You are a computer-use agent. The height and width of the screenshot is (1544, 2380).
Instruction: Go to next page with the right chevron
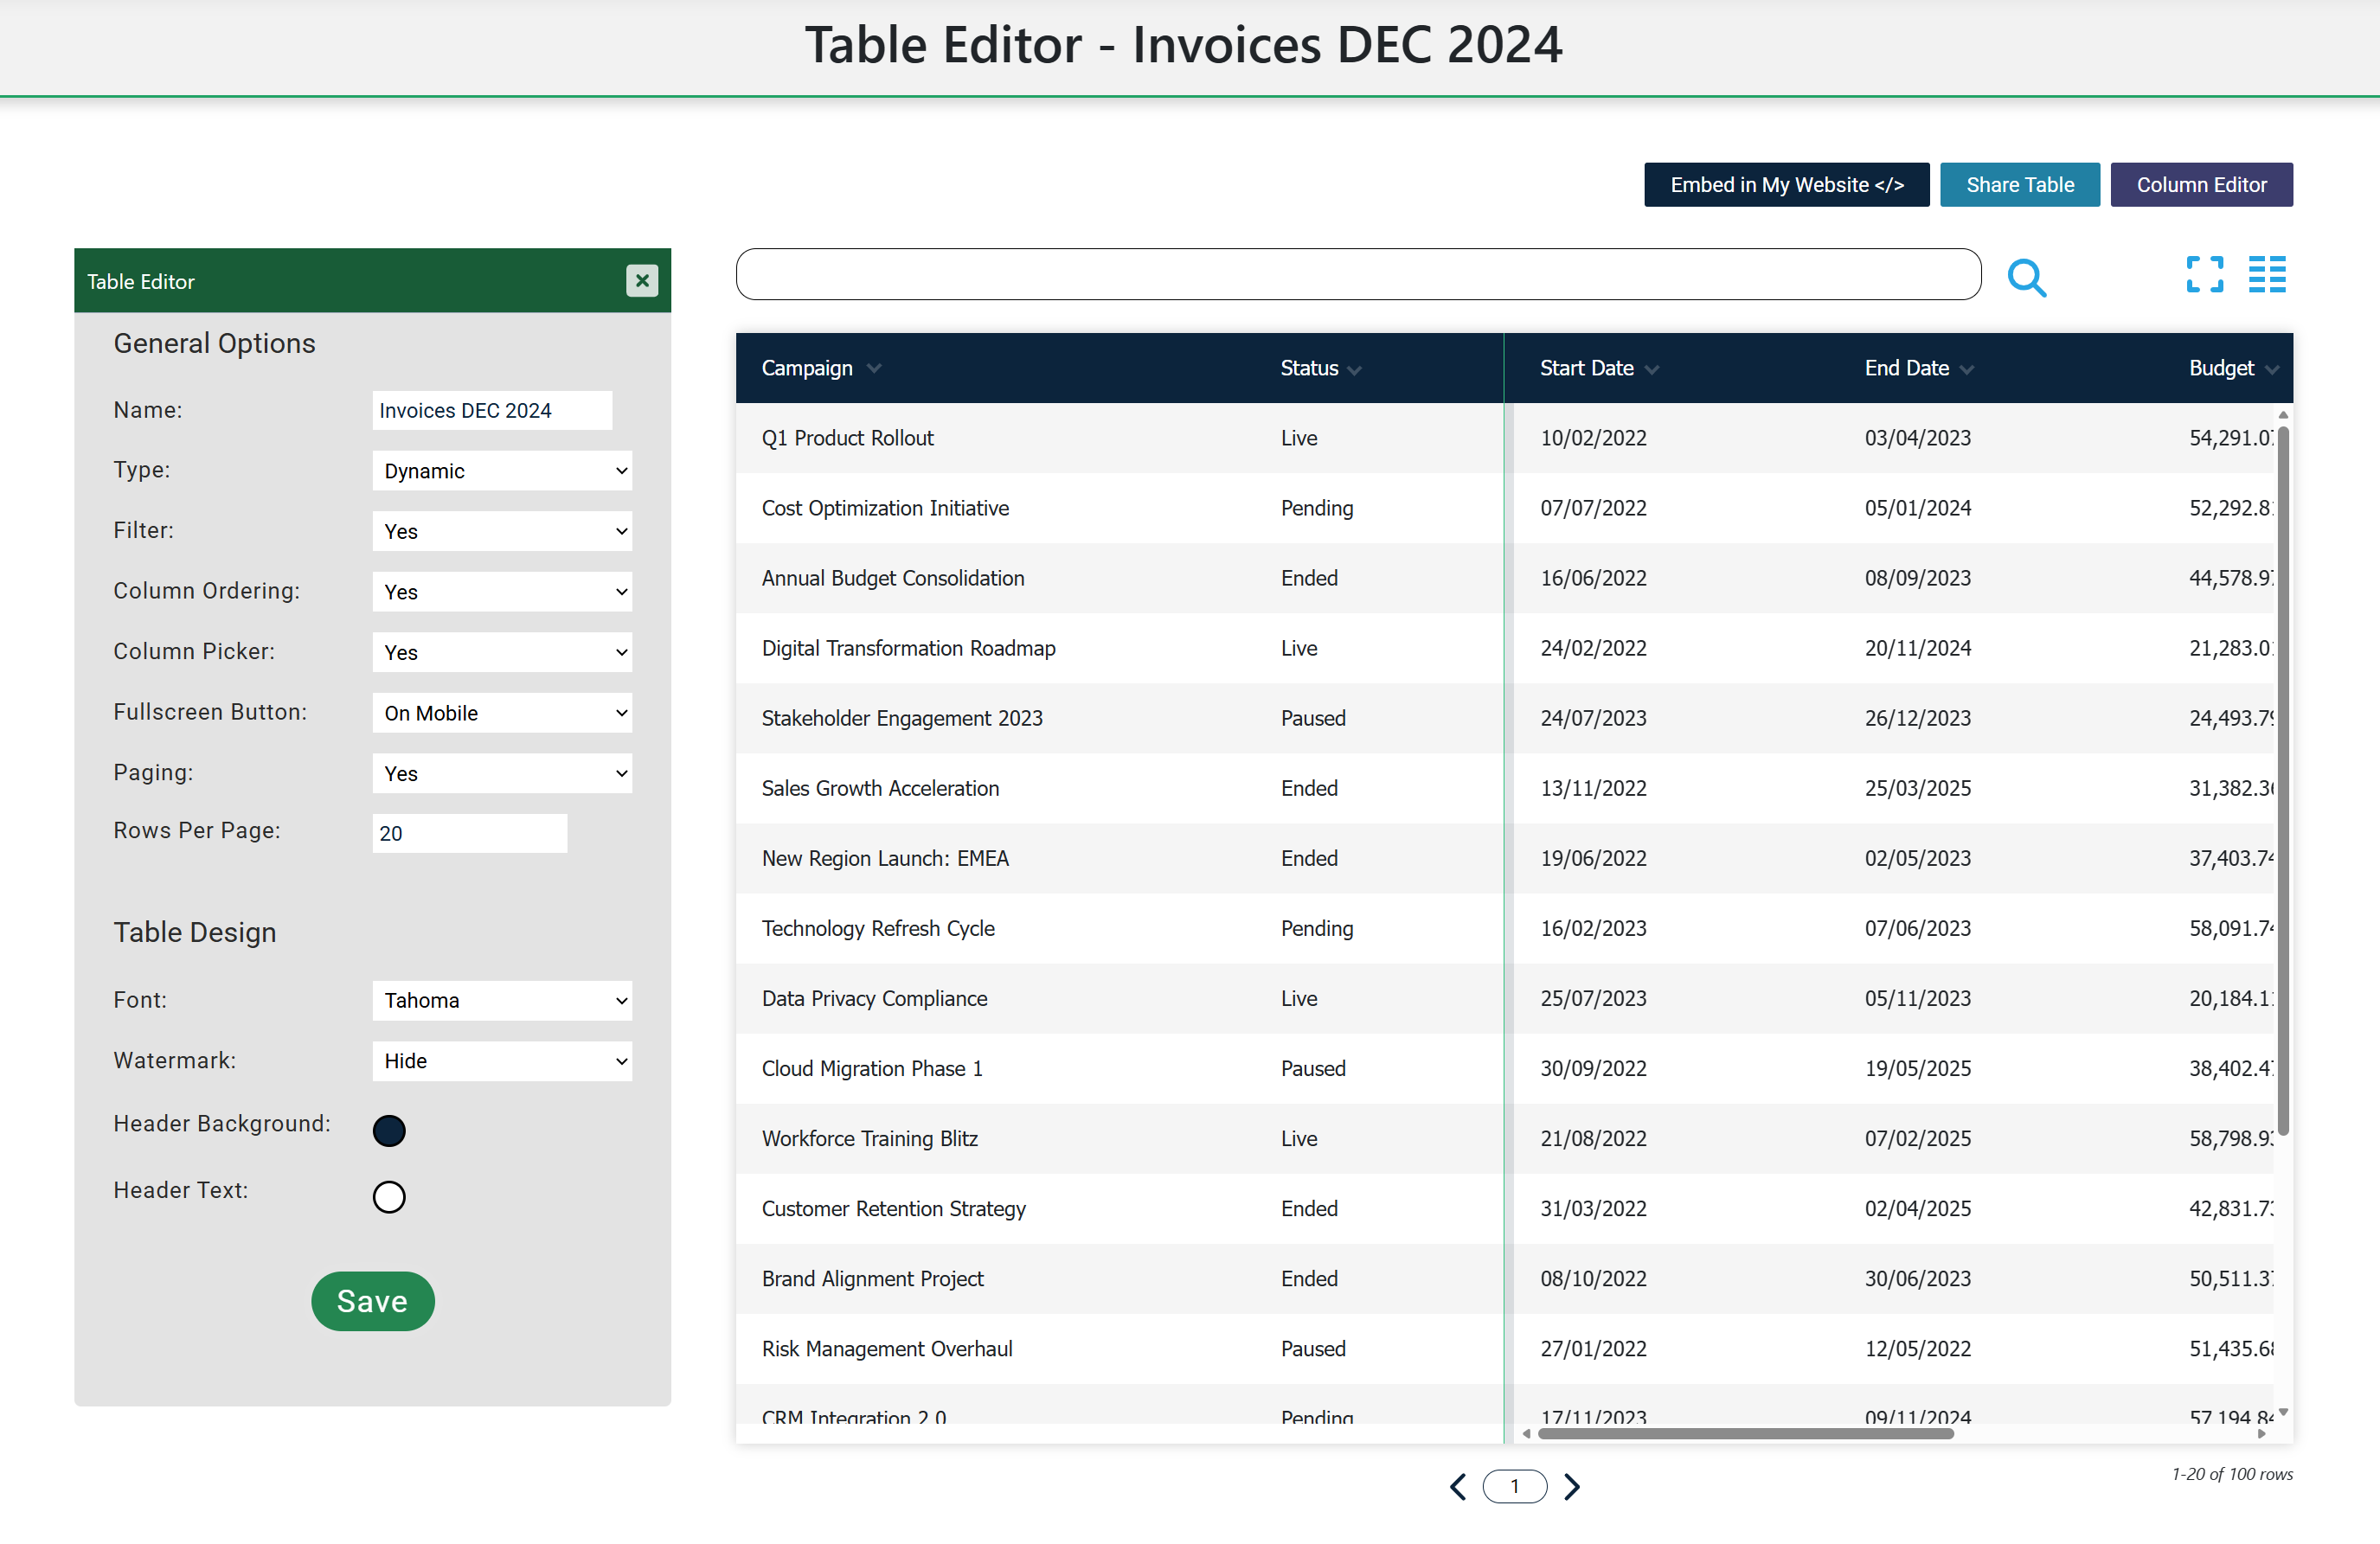pos(1571,1487)
